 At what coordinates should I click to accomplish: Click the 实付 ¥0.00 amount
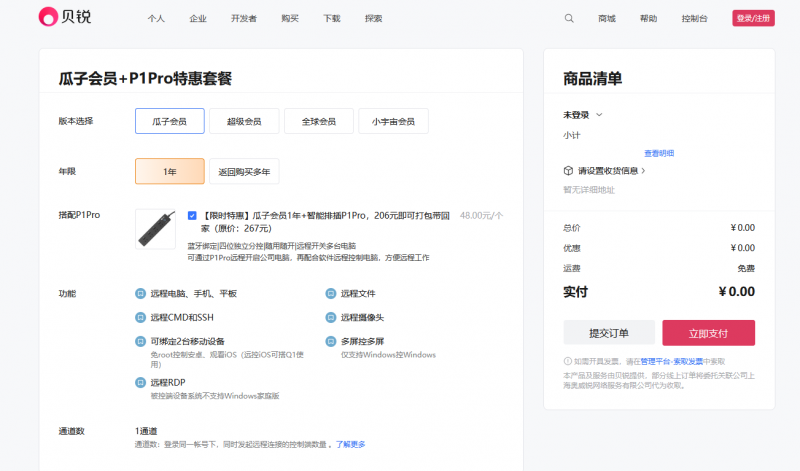[x=737, y=291]
